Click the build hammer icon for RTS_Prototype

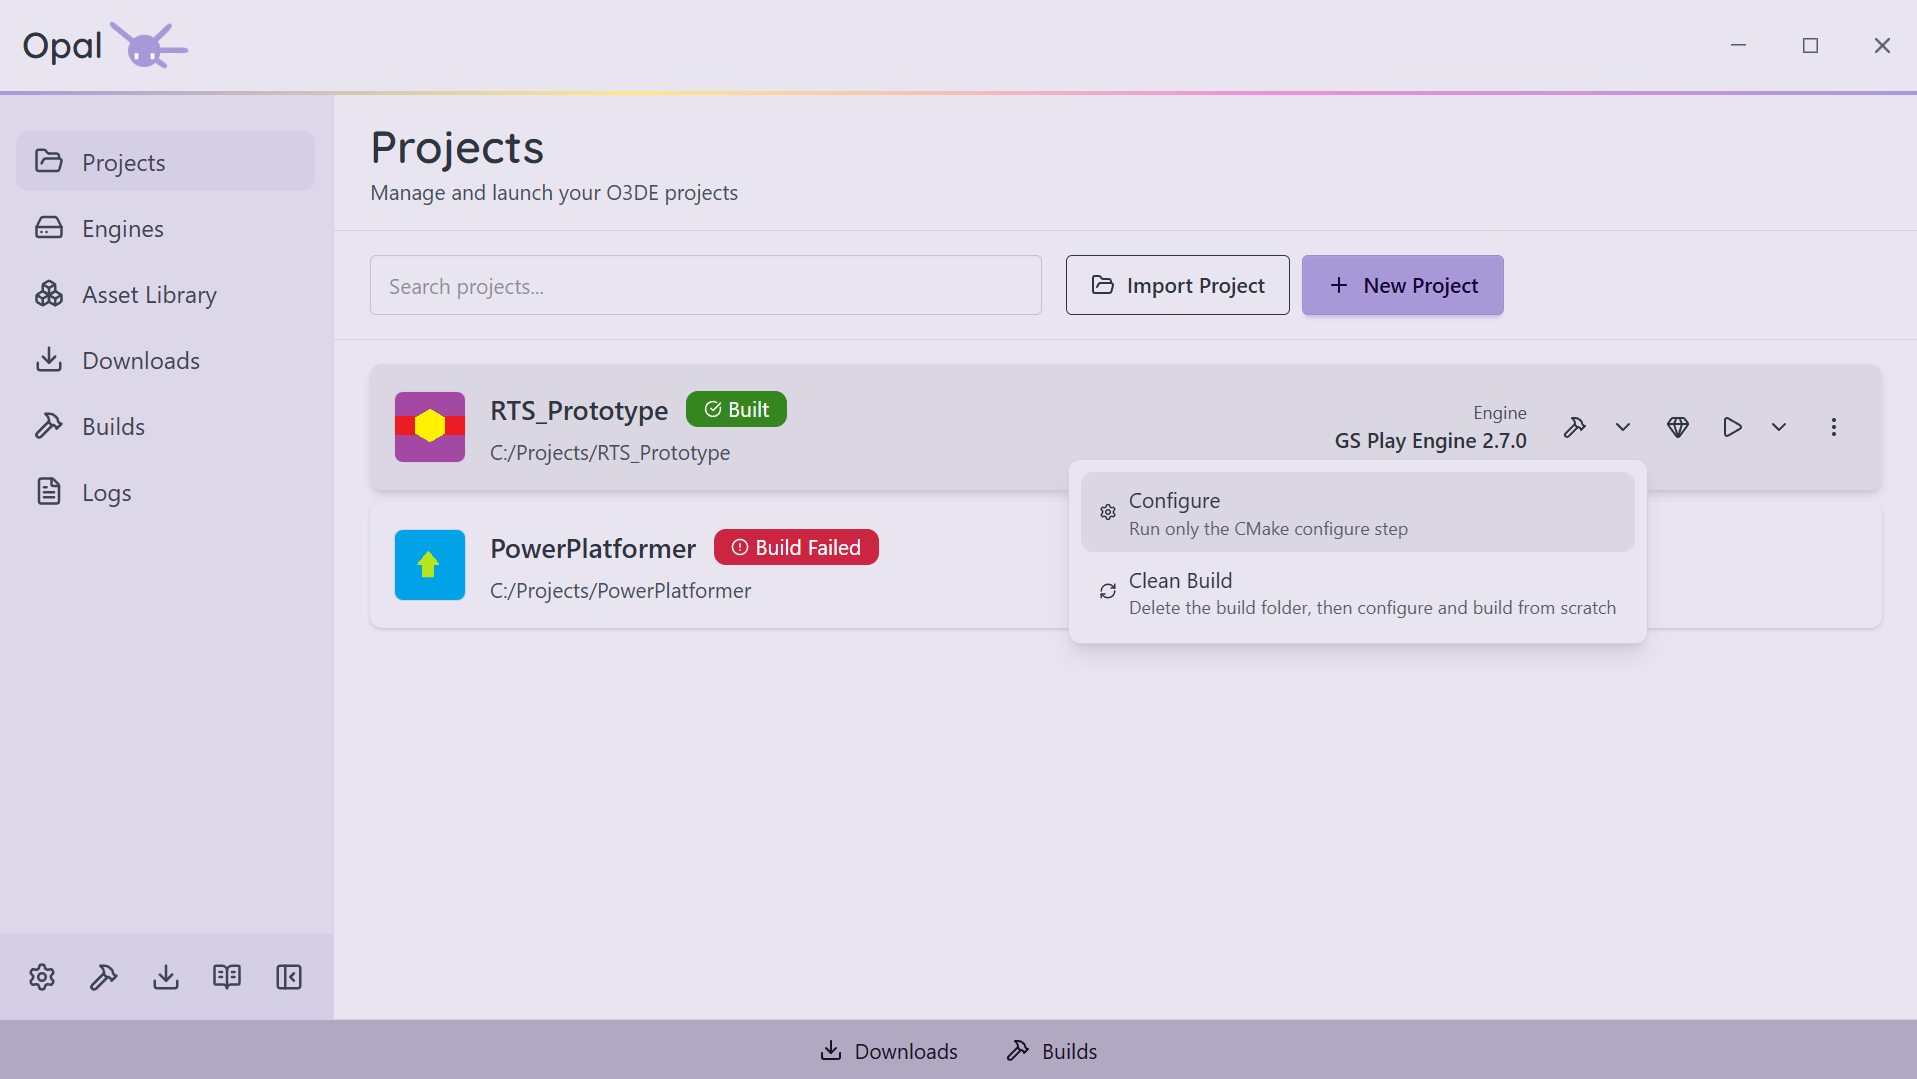point(1575,427)
